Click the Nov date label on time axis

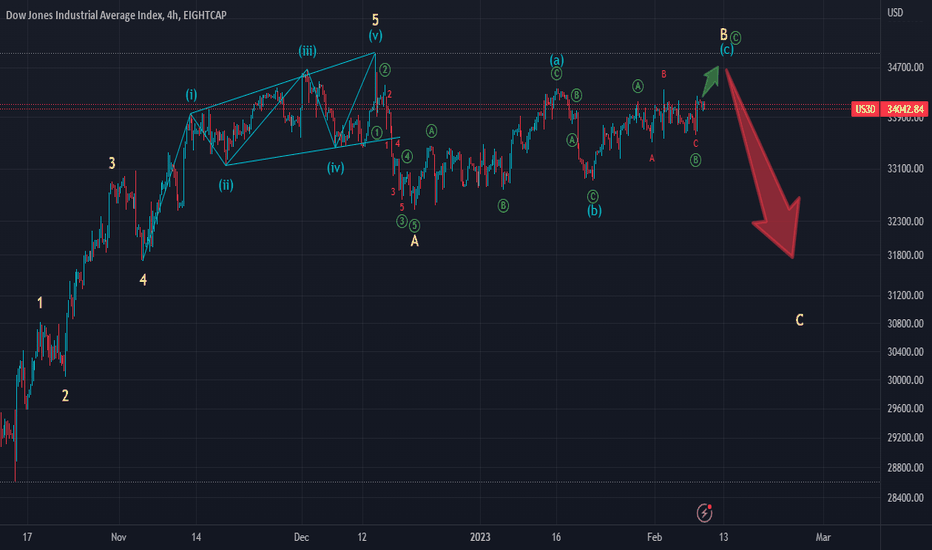[119, 537]
